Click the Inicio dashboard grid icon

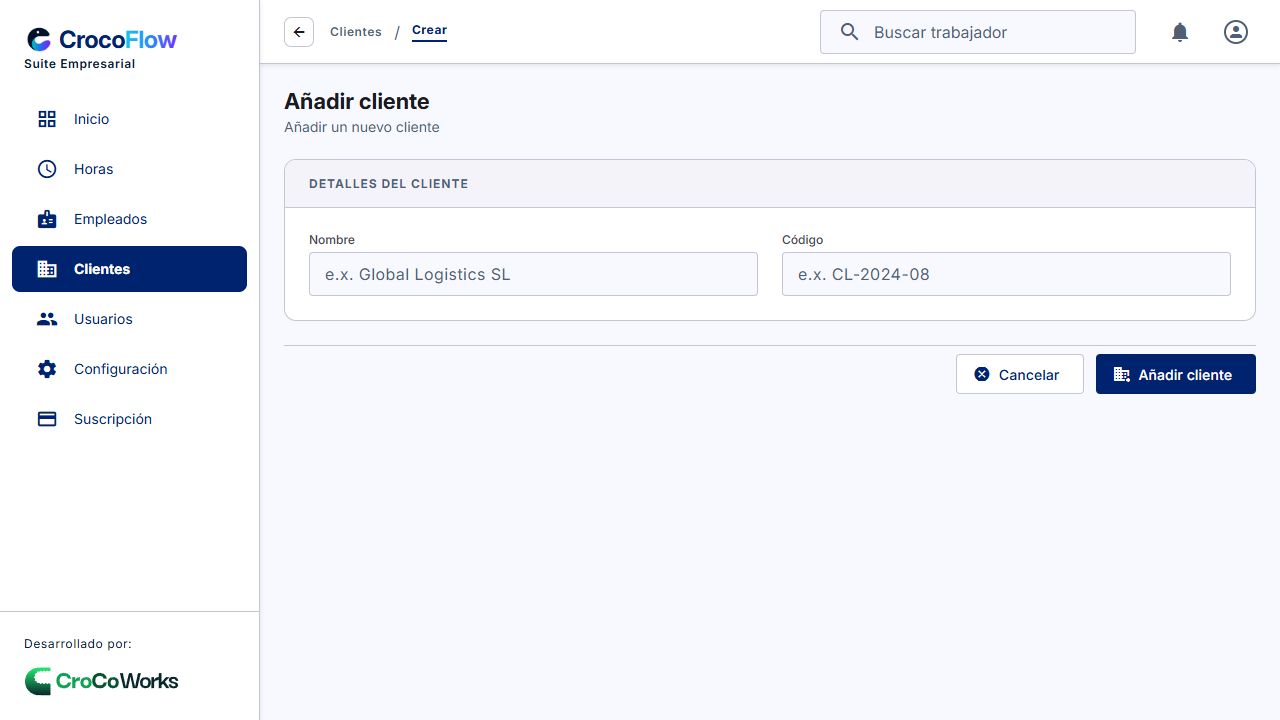click(x=47, y=119)
